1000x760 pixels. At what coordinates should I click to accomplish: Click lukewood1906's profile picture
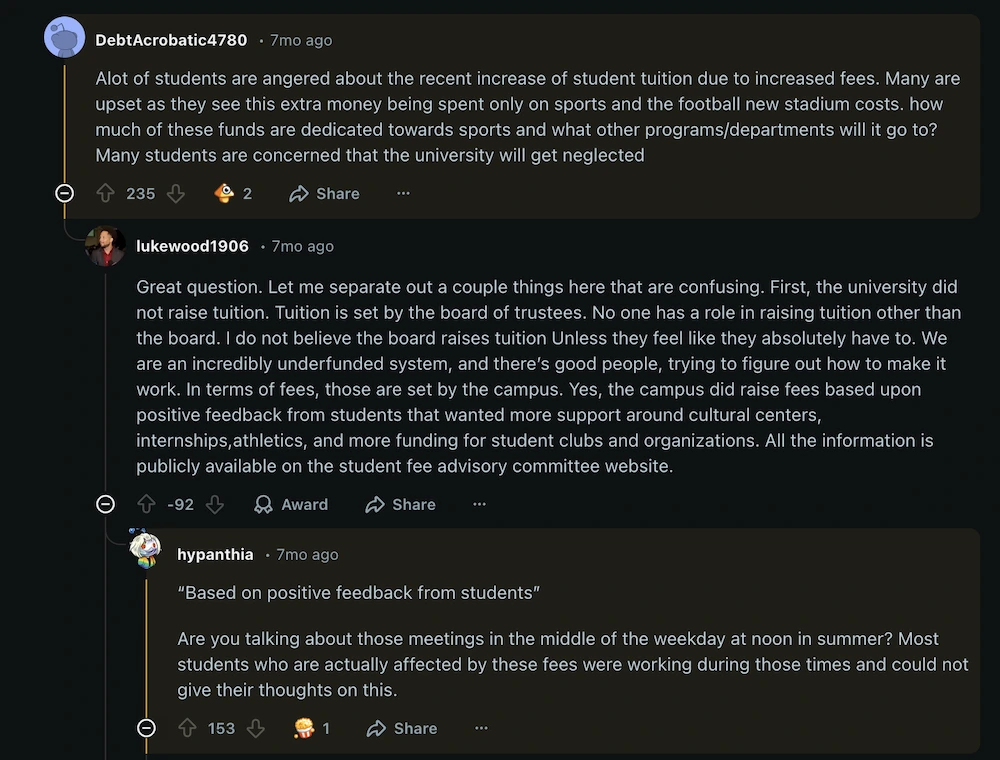click(x=104, y=244)
